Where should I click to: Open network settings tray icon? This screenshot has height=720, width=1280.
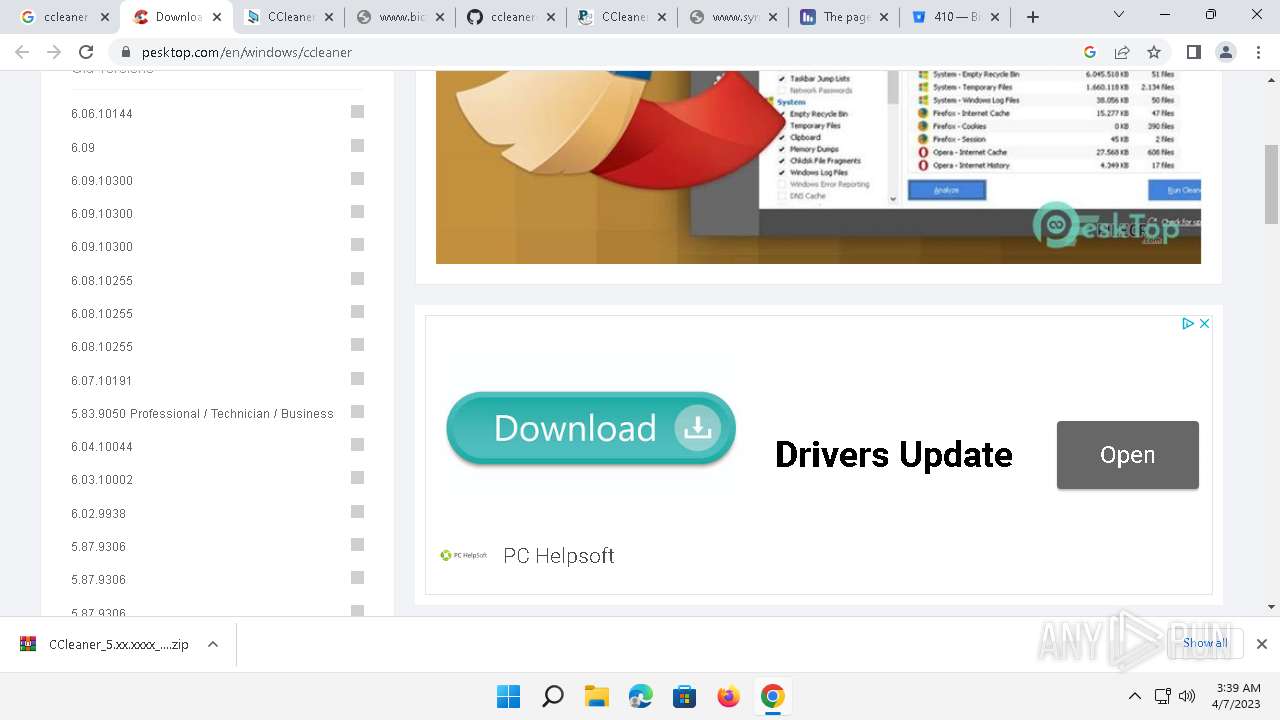pos(1162,696)
